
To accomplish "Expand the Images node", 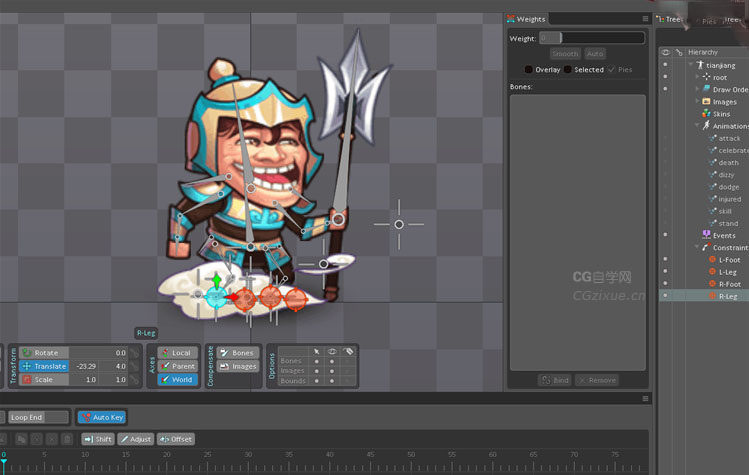I will click(x=697, y=101).
